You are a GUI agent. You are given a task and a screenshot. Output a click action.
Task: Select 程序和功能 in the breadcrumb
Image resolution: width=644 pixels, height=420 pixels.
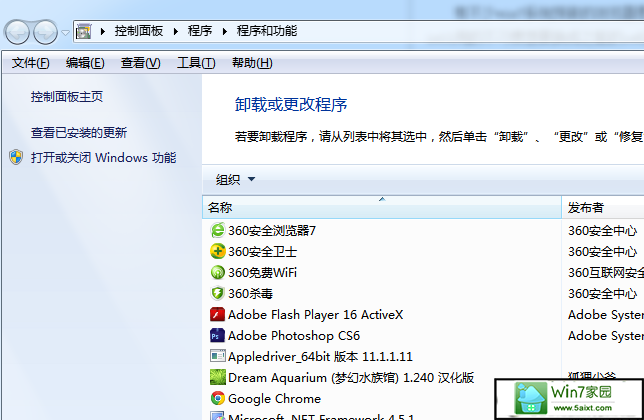[267, 31]
